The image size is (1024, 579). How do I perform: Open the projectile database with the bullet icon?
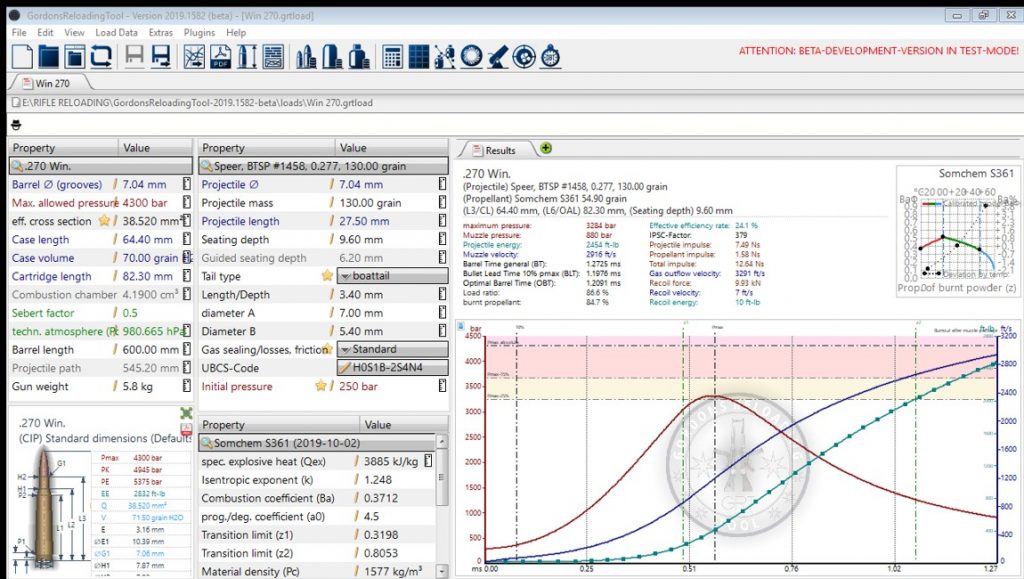(332, 57)
